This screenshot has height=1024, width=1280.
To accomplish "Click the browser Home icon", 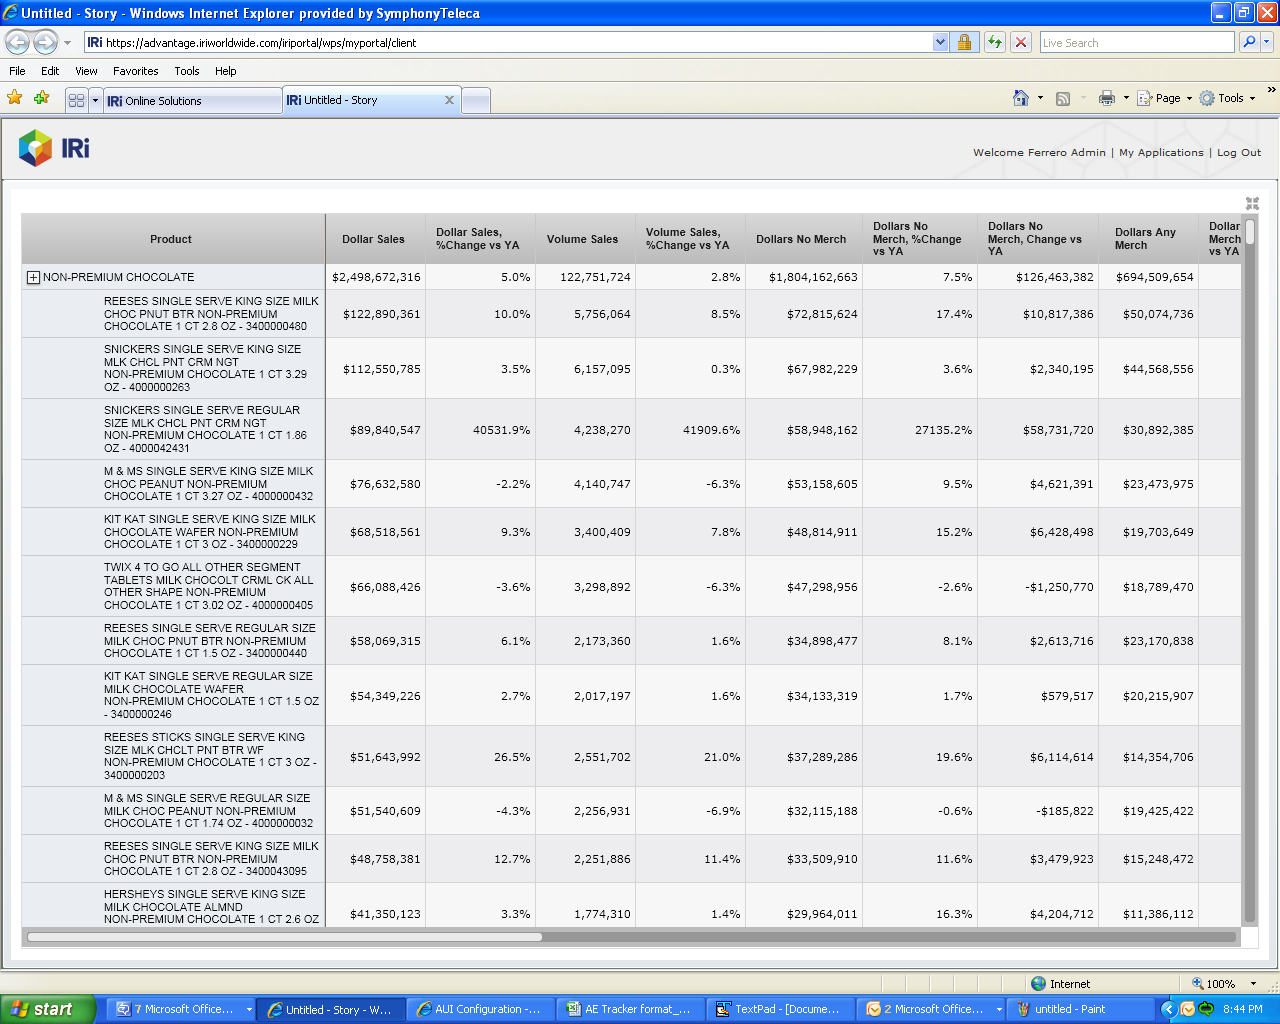I will click(x=1020, y=98).
